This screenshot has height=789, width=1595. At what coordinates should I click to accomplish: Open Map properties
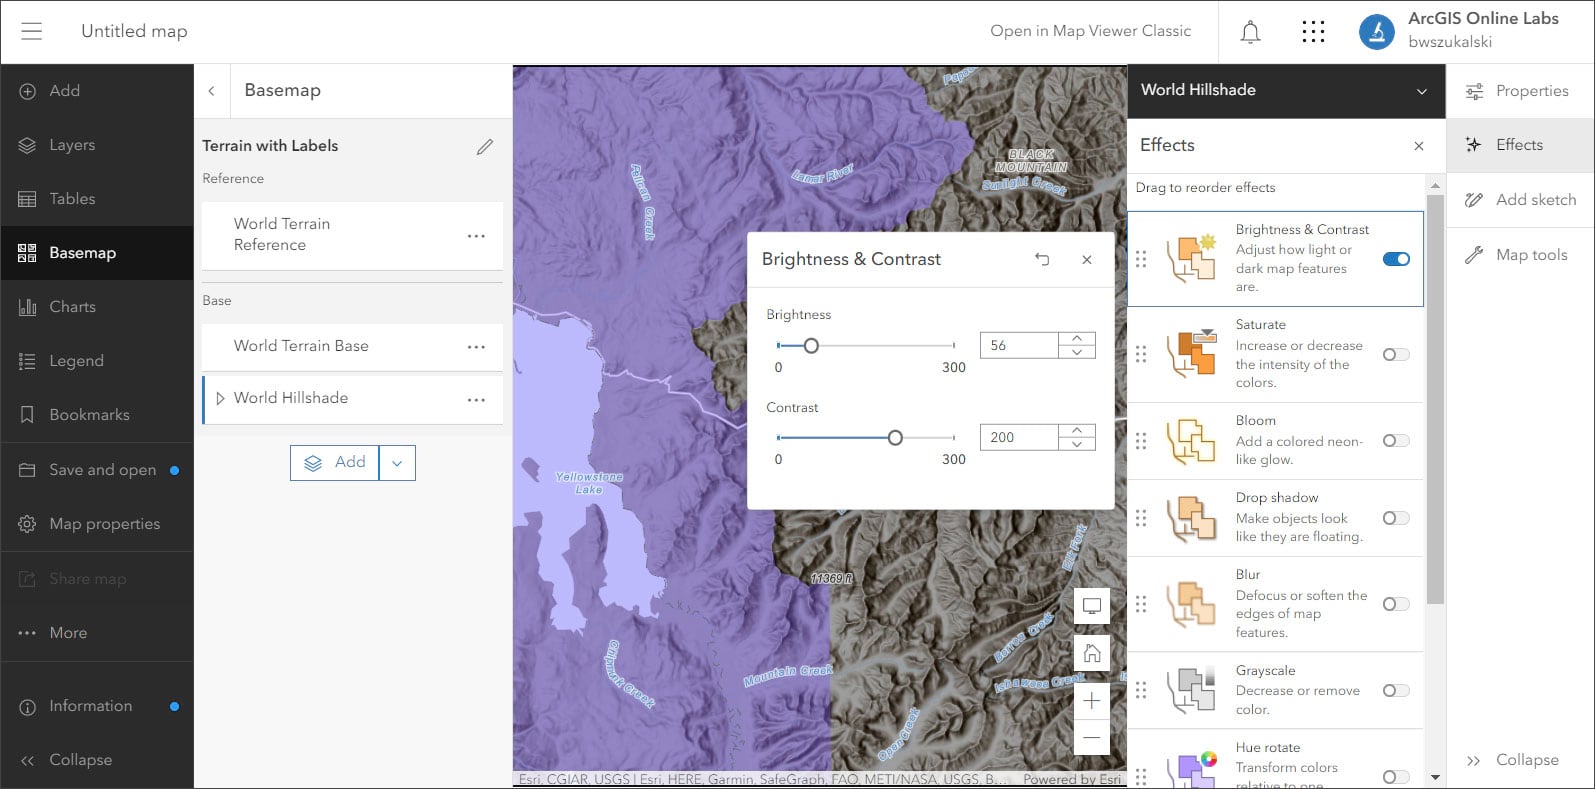pos(97,524)
